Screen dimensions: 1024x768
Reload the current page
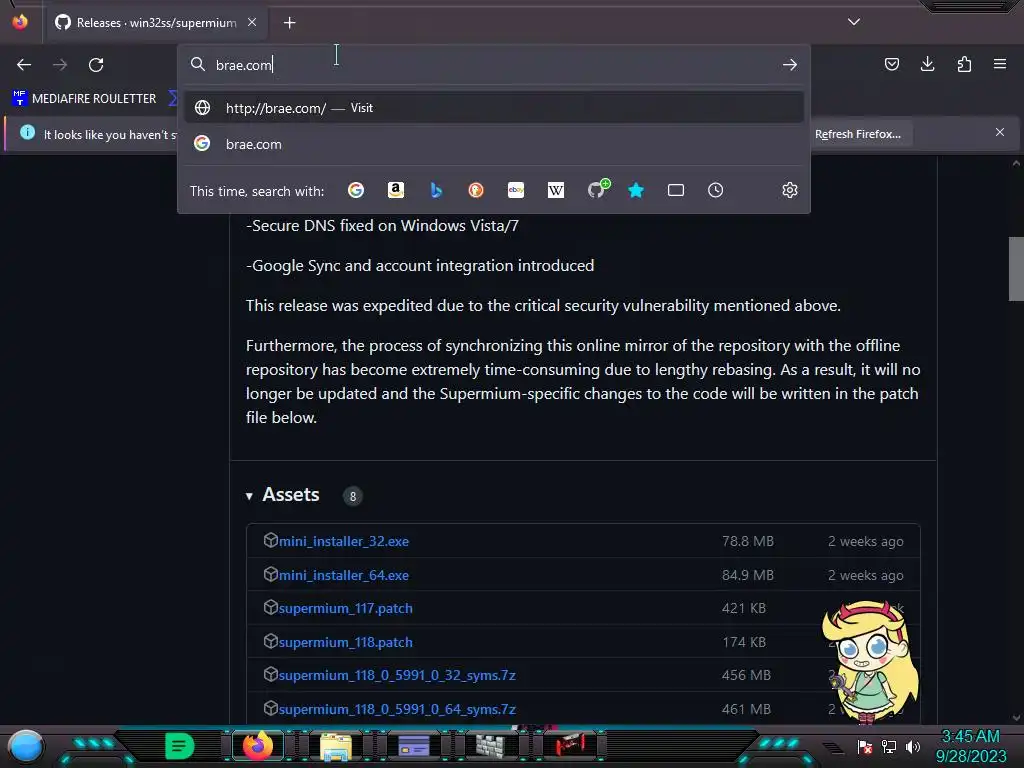tap(96, 65)
